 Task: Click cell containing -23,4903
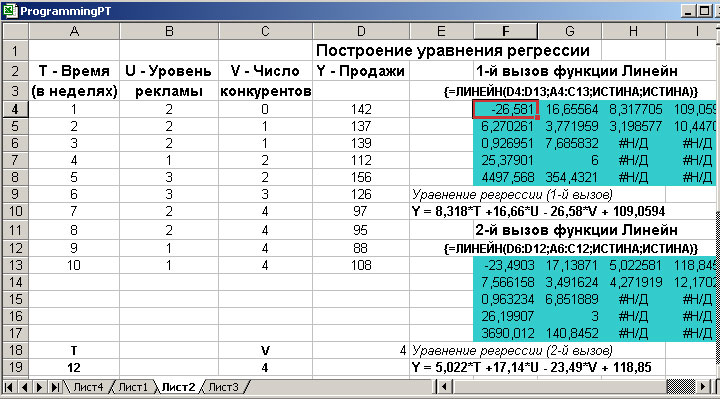pyautogui.click(x=506, y=265)
